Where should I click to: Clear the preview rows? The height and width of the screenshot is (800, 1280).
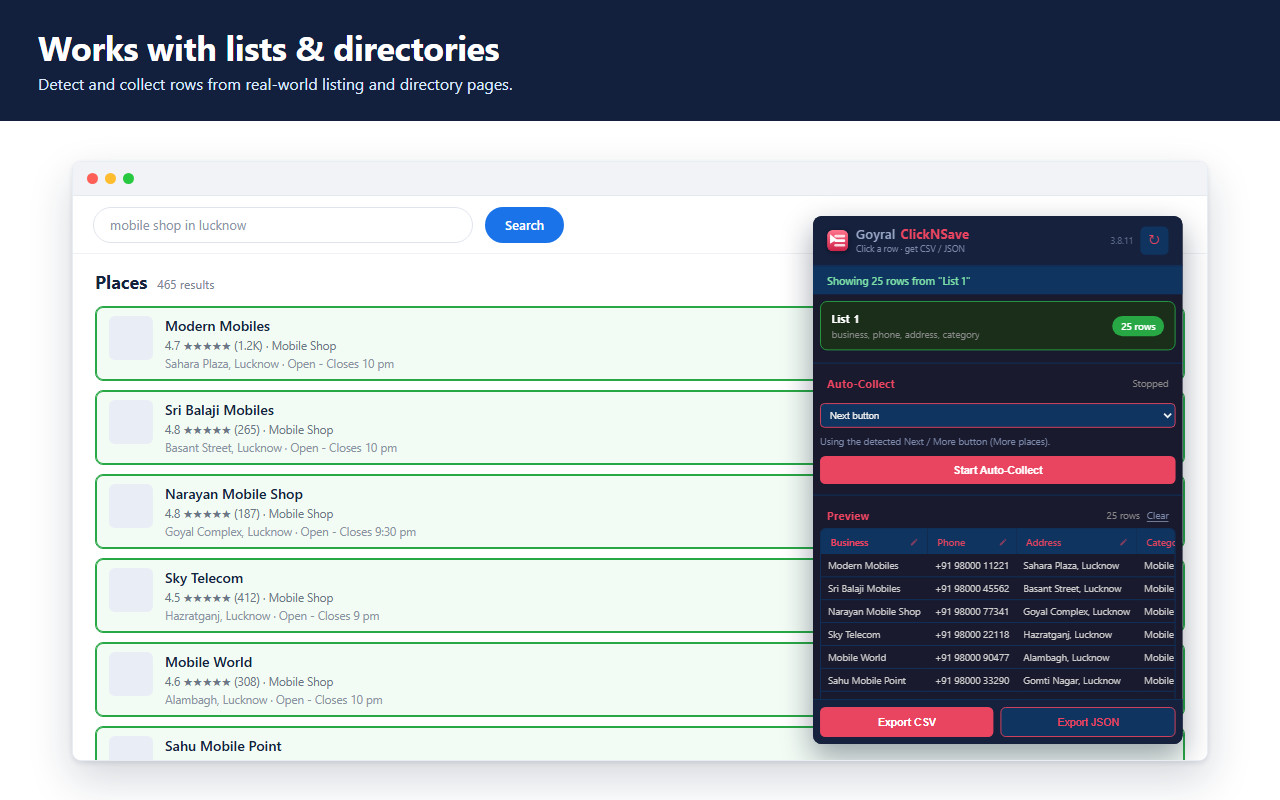point(1157,516)
